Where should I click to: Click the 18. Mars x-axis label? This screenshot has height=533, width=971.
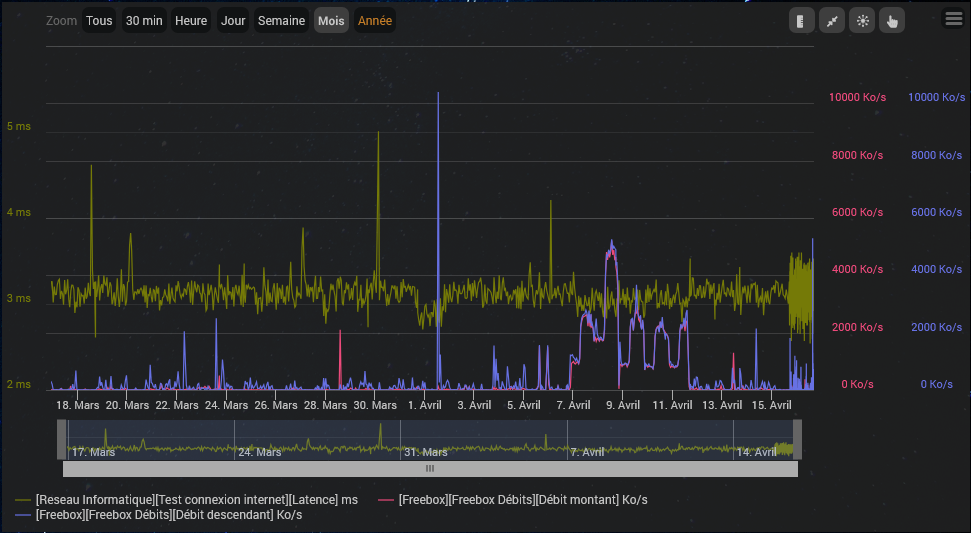coord(77,405)
